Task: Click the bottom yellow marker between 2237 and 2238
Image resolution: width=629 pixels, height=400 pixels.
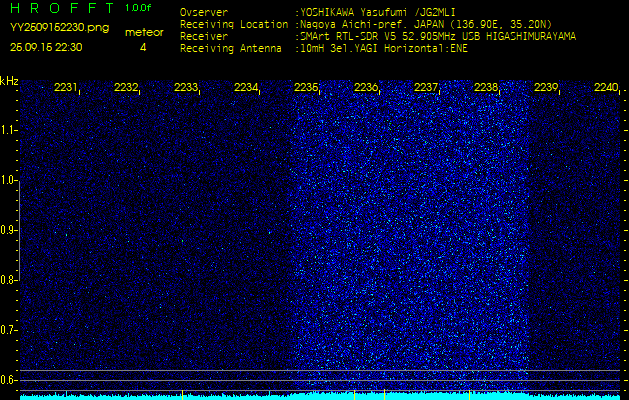Action: tap(469, 394)
